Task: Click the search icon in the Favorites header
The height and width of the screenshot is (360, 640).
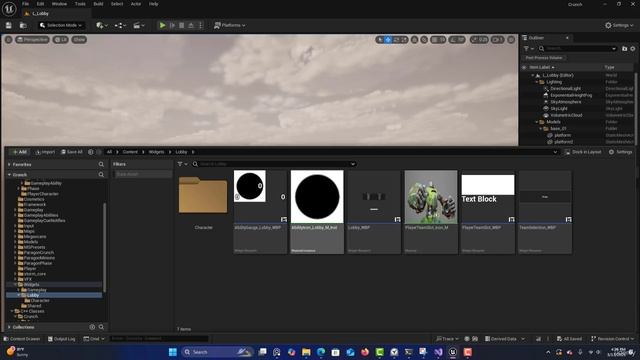Action: coord(101,164)
